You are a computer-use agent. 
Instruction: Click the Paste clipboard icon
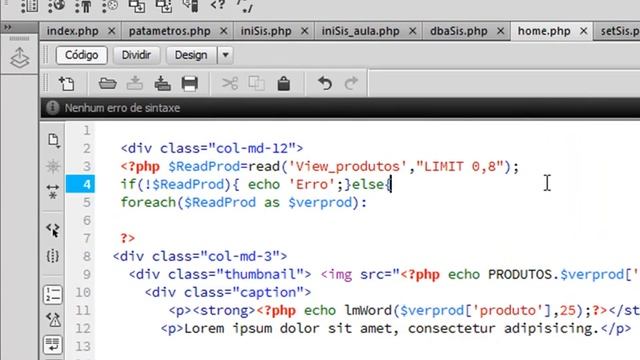tap(284, 84)
